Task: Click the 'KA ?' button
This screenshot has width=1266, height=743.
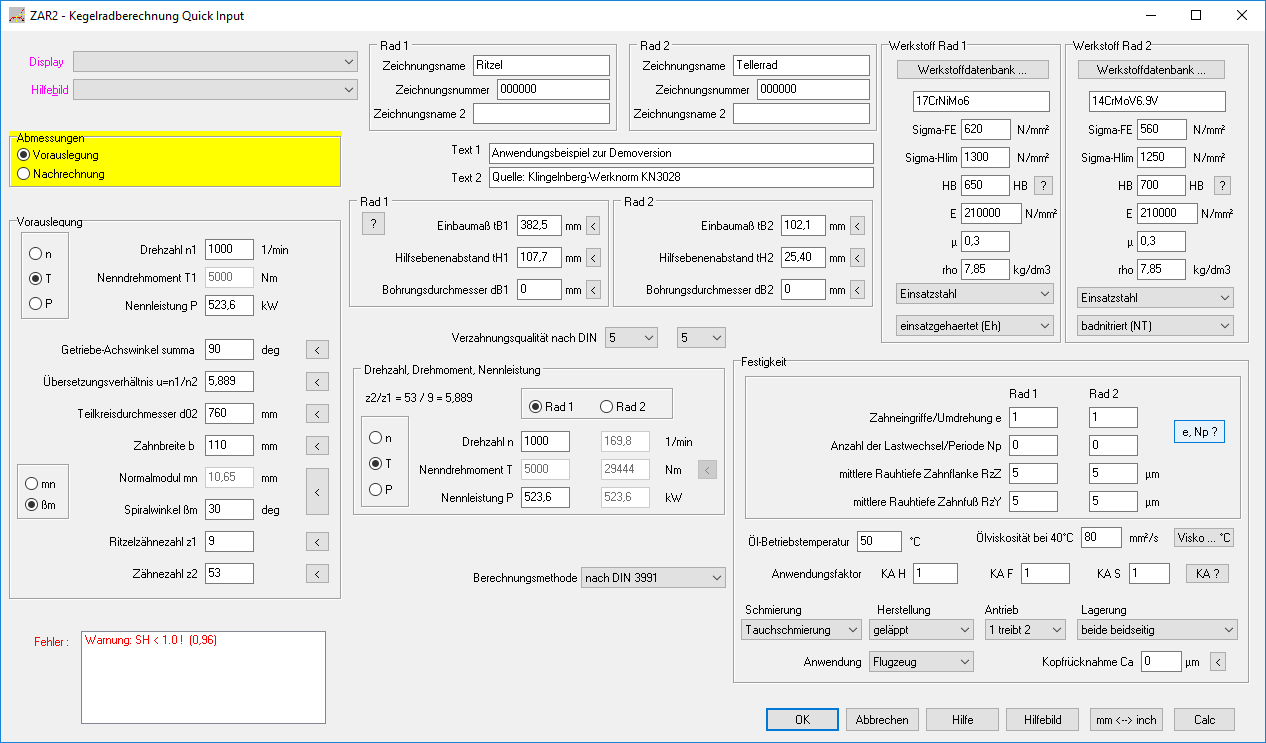Action: [1206, 573]
